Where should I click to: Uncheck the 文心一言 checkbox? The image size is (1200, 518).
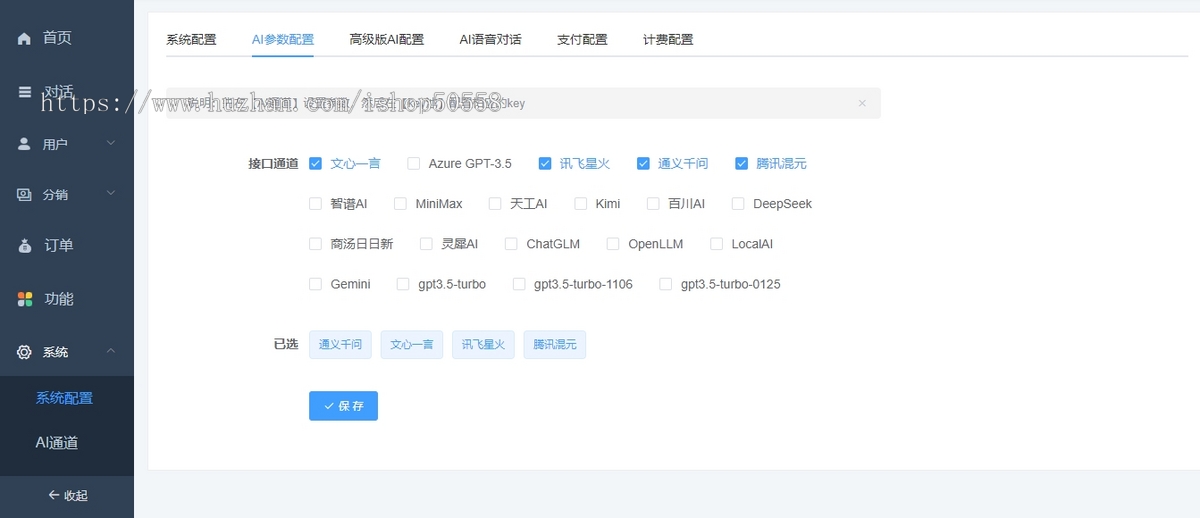coord(315,163)
